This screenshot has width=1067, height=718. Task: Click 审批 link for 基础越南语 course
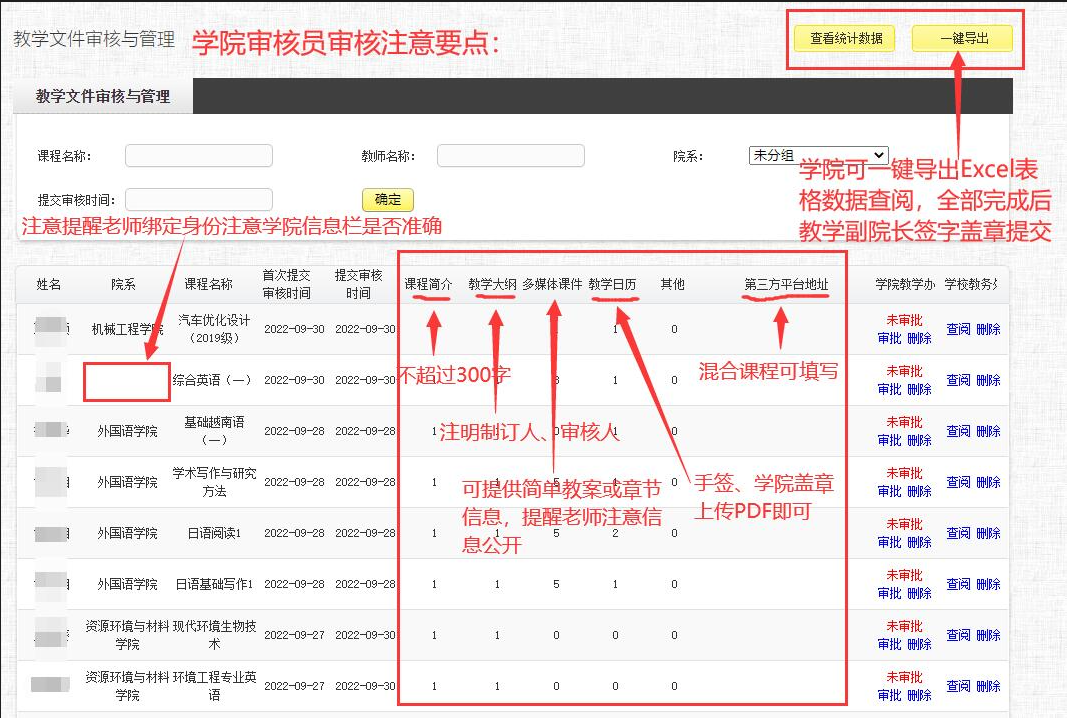coord(889,440)
